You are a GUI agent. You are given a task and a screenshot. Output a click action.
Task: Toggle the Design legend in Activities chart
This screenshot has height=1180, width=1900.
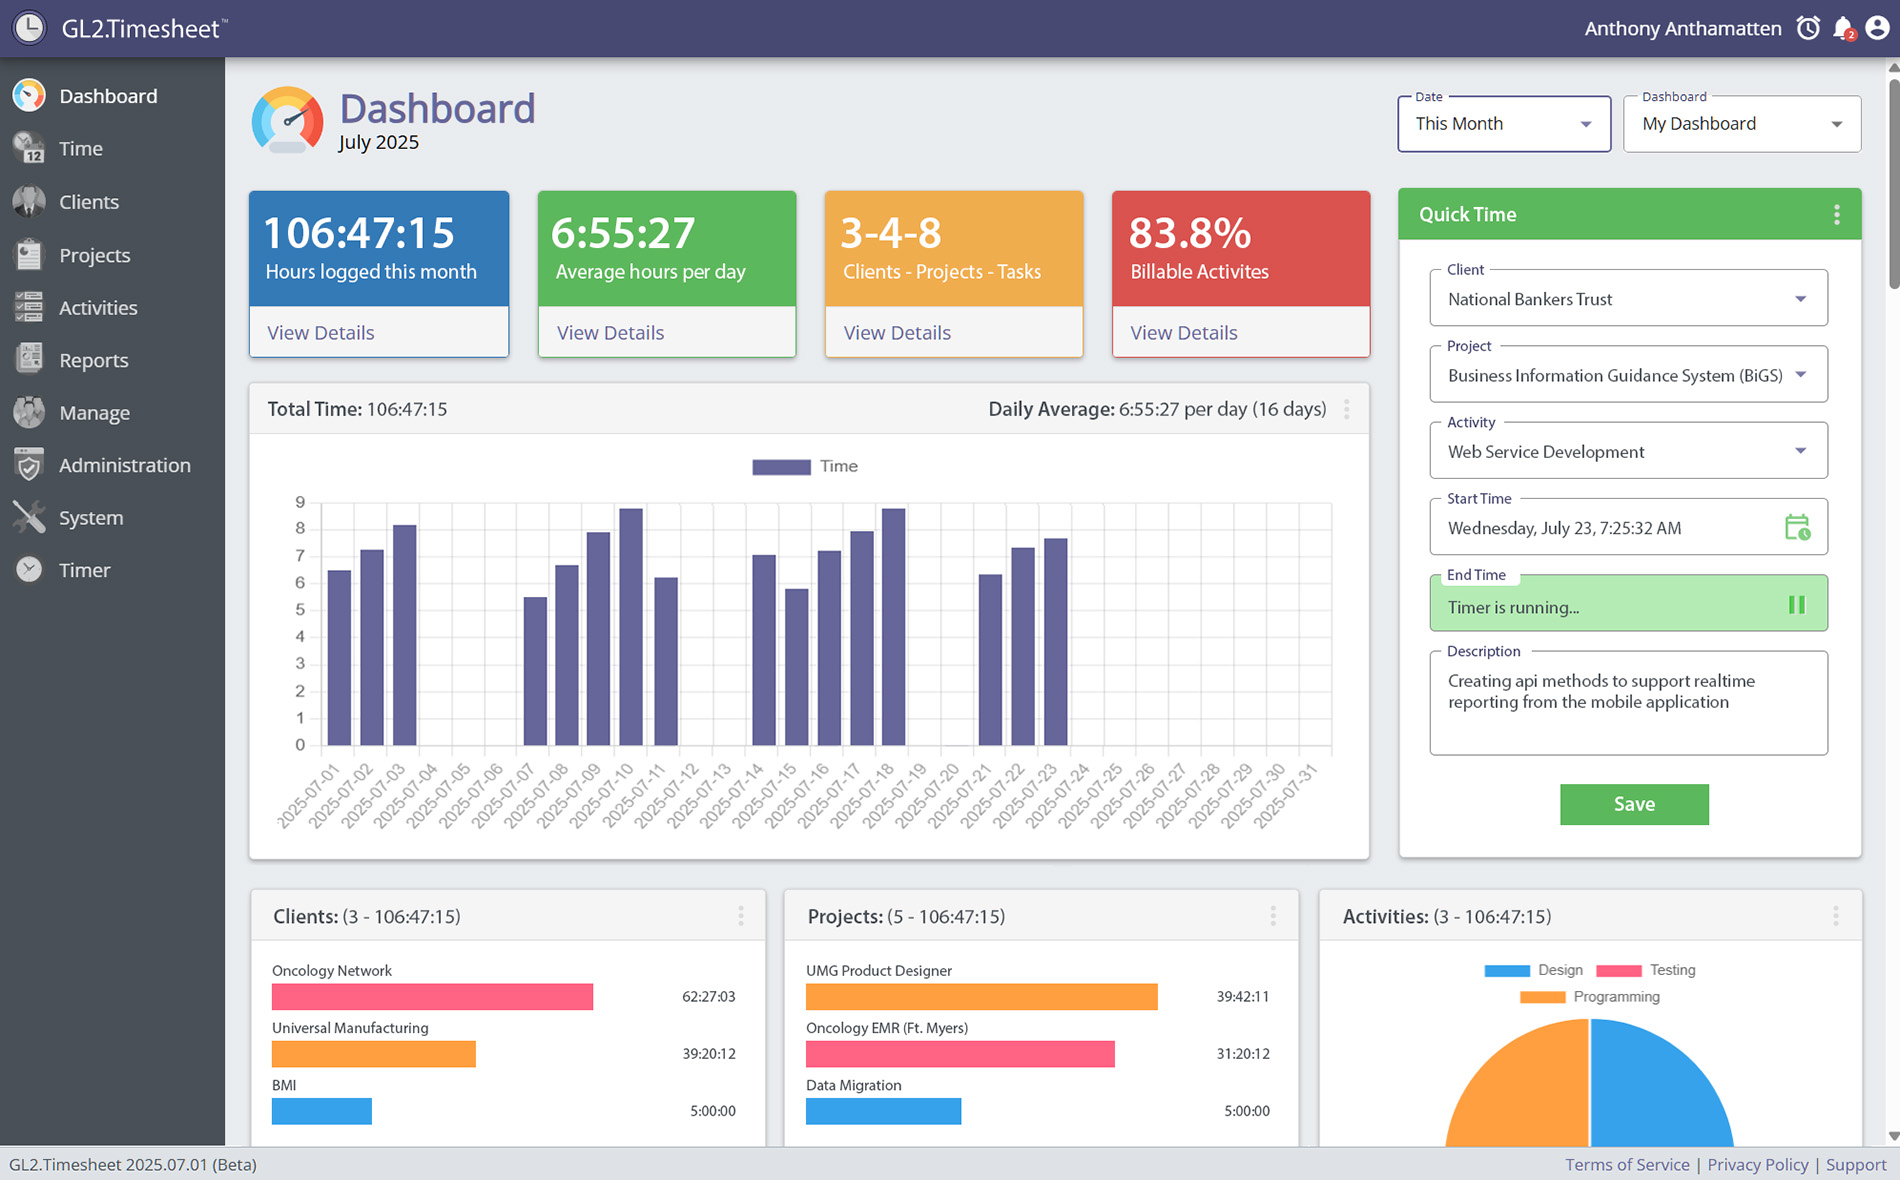coord(1534,970)
